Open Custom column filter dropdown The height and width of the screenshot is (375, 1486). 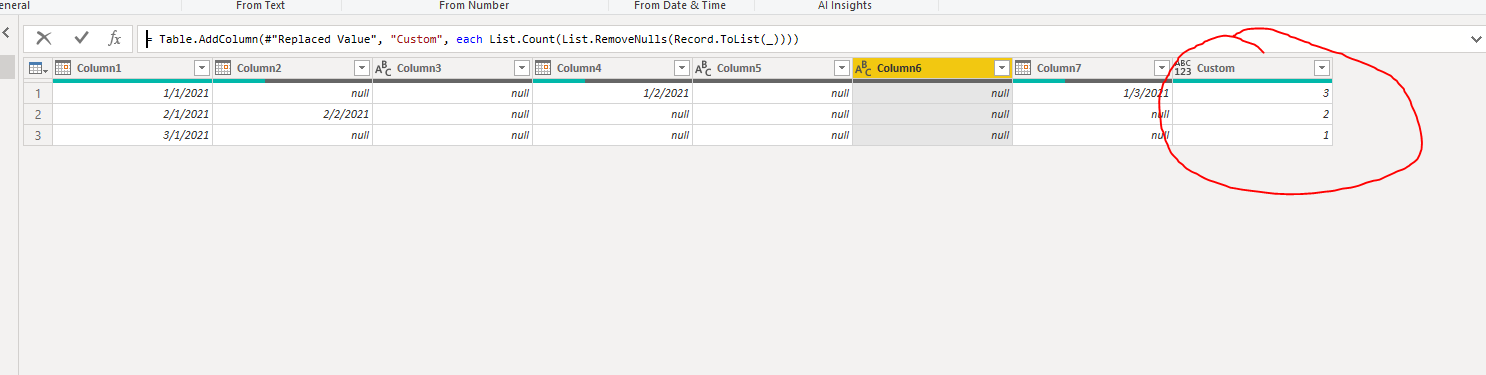(1321, 68)
